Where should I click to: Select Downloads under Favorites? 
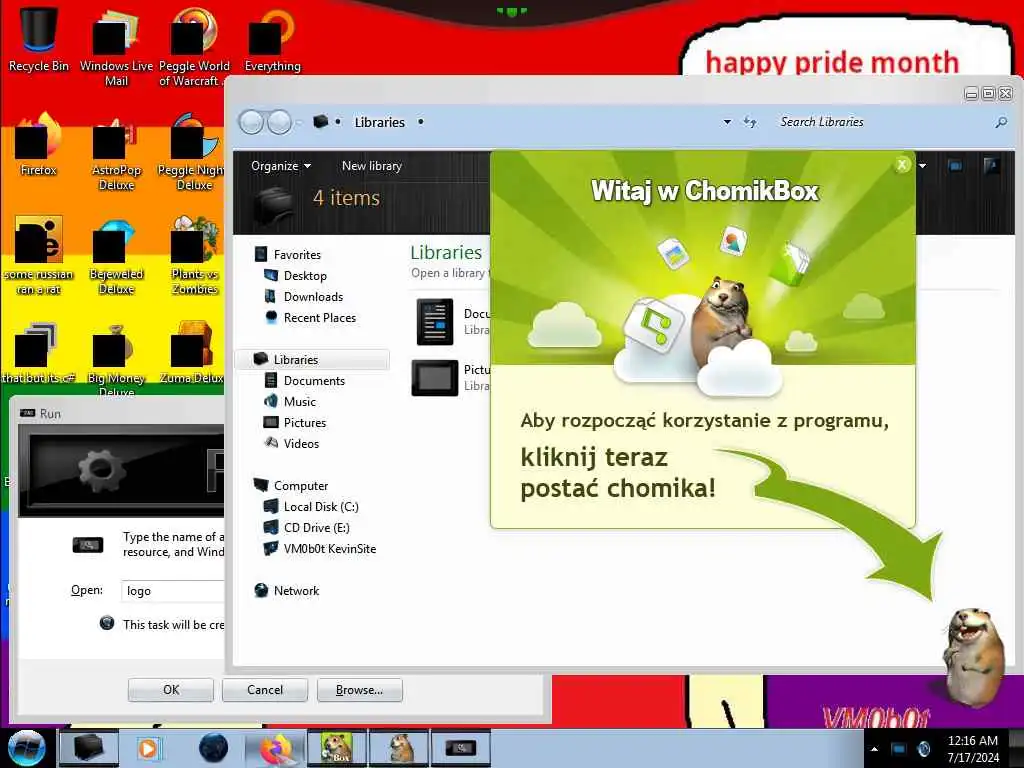[x=313, y=296]
